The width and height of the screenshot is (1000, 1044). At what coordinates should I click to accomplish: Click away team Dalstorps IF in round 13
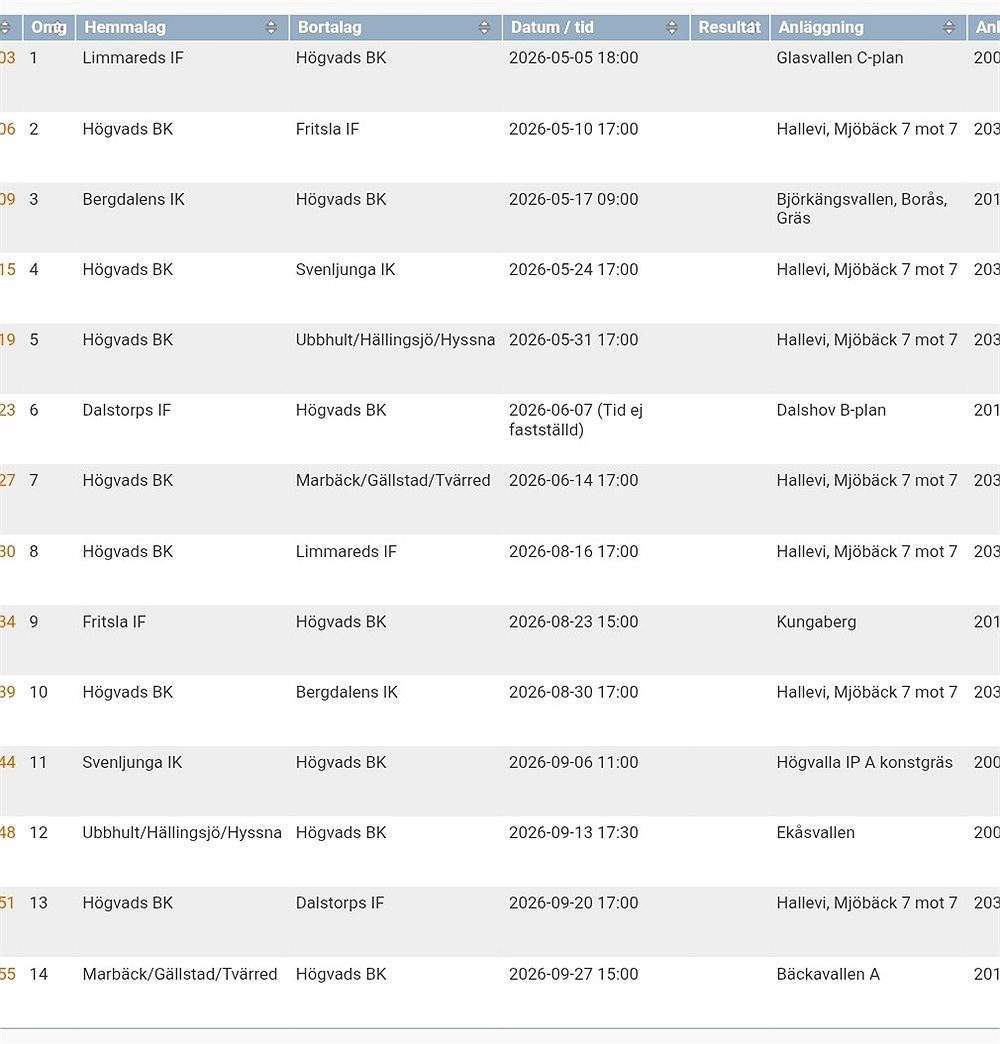click(x=340, y=903)
